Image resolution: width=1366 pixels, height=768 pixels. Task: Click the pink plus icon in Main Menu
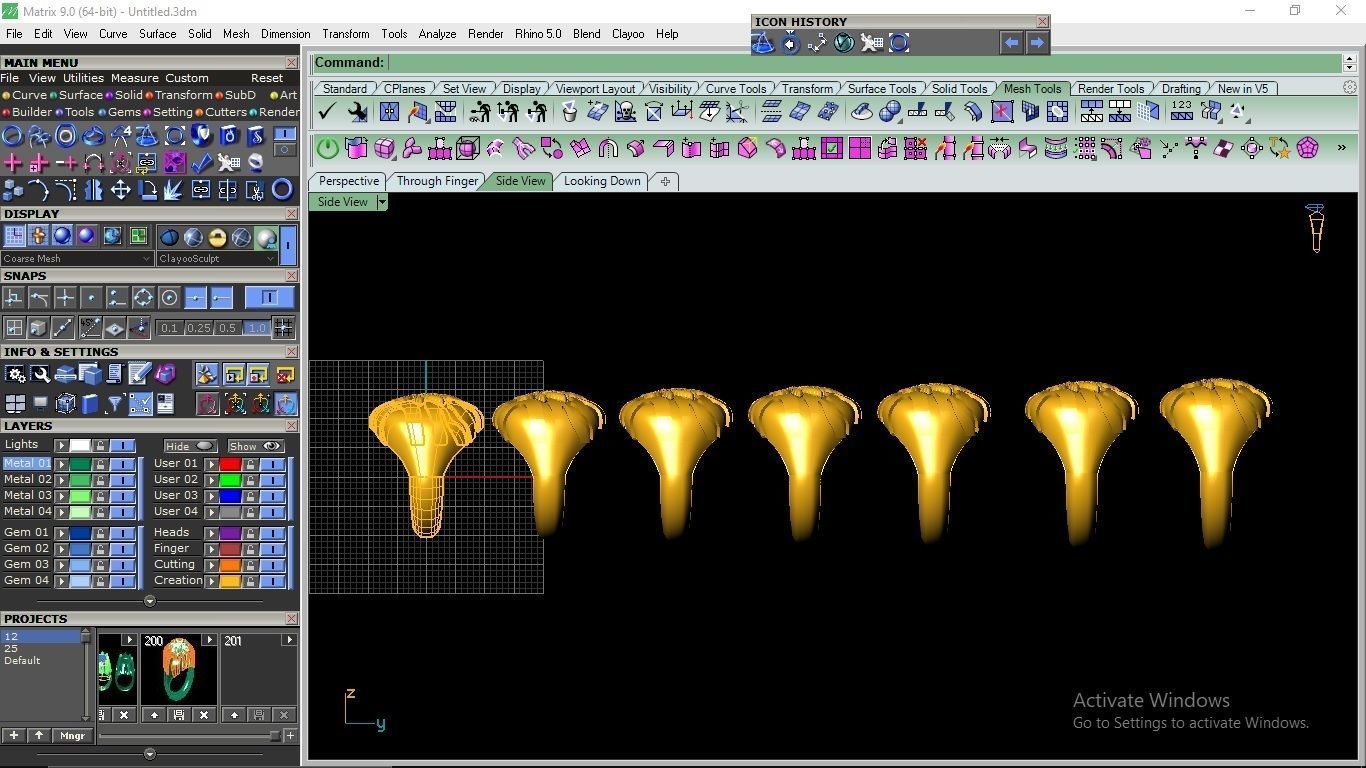point(13,162)
